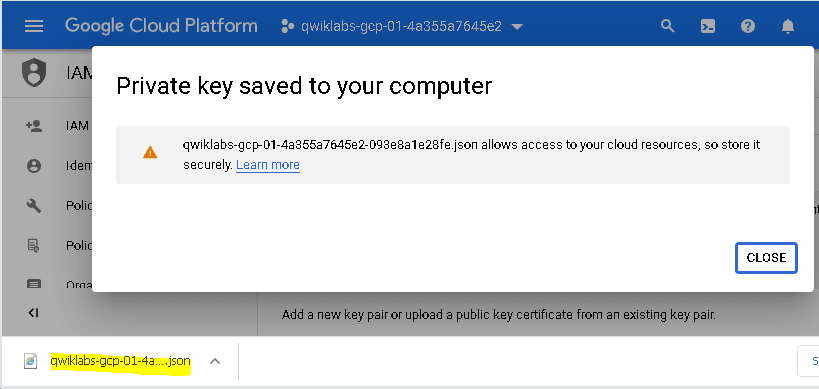819x389 pixels.
Task: Click the IAM shield icon
Action: click(x=34, y=73)
